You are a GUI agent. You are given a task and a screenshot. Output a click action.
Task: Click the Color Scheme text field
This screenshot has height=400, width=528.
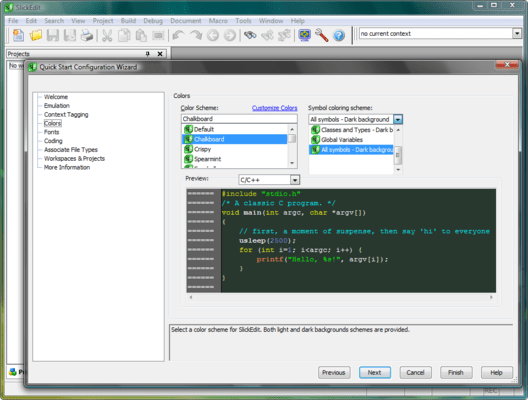(239, 119)
